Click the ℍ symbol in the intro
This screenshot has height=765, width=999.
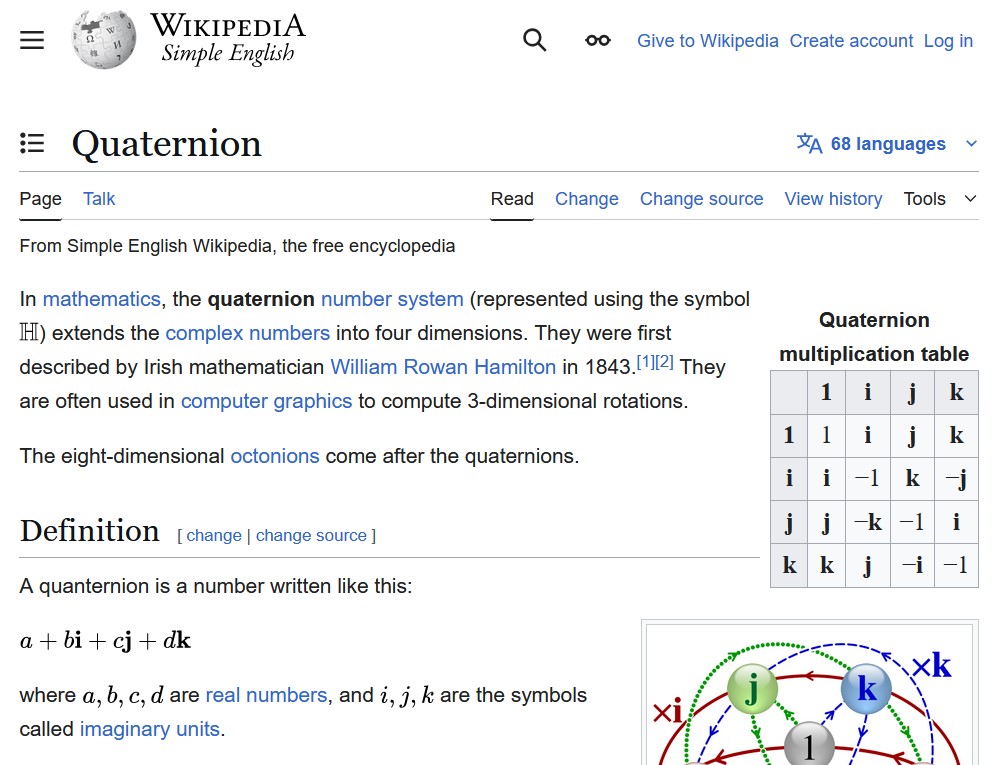point(29,332)
